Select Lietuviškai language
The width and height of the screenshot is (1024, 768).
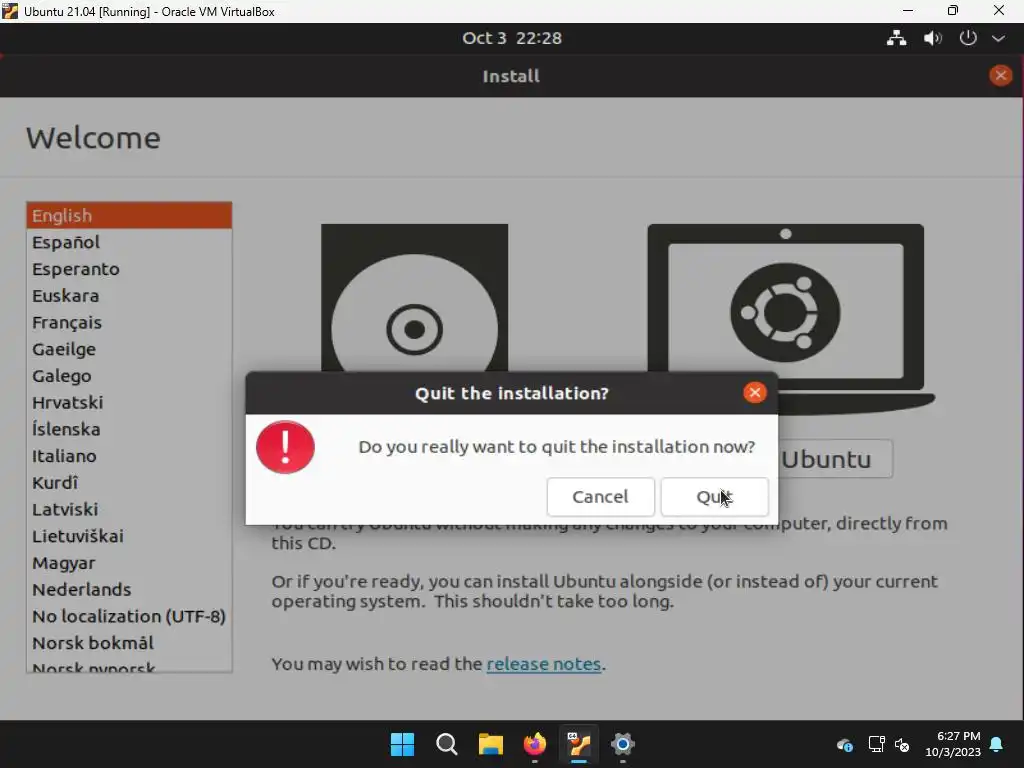tap(129, 536)
